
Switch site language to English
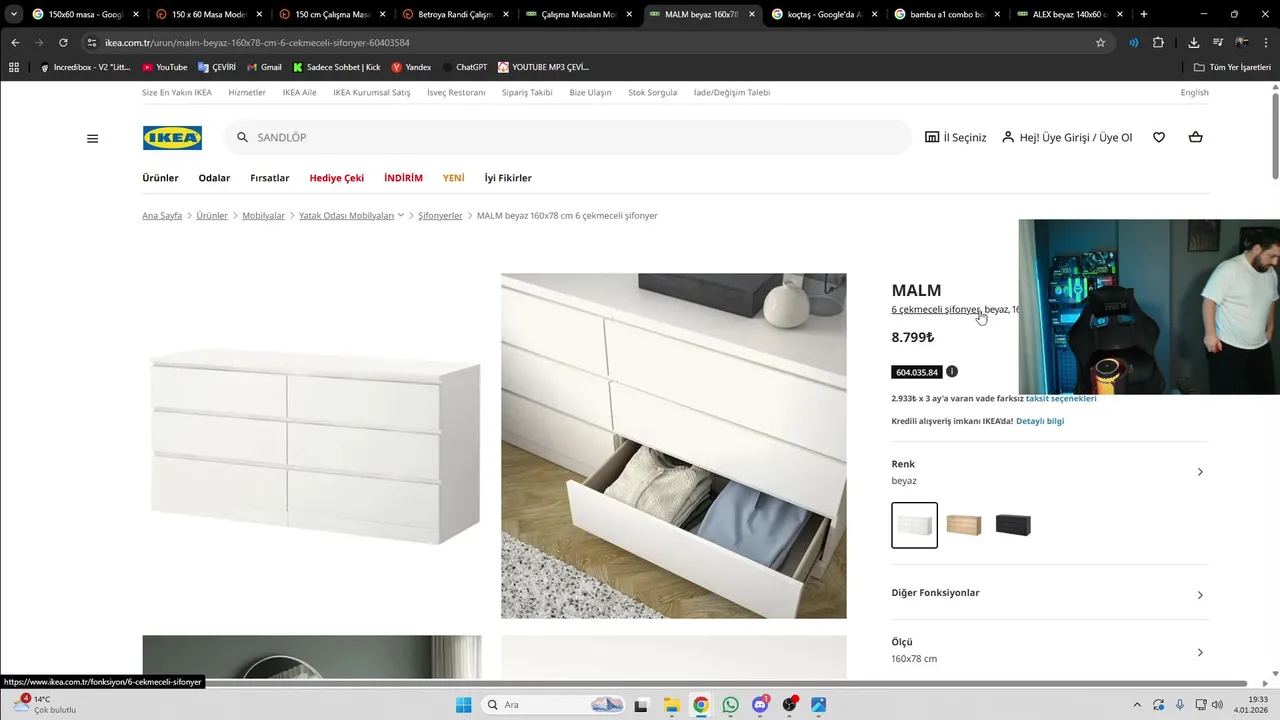(1194, 92)
